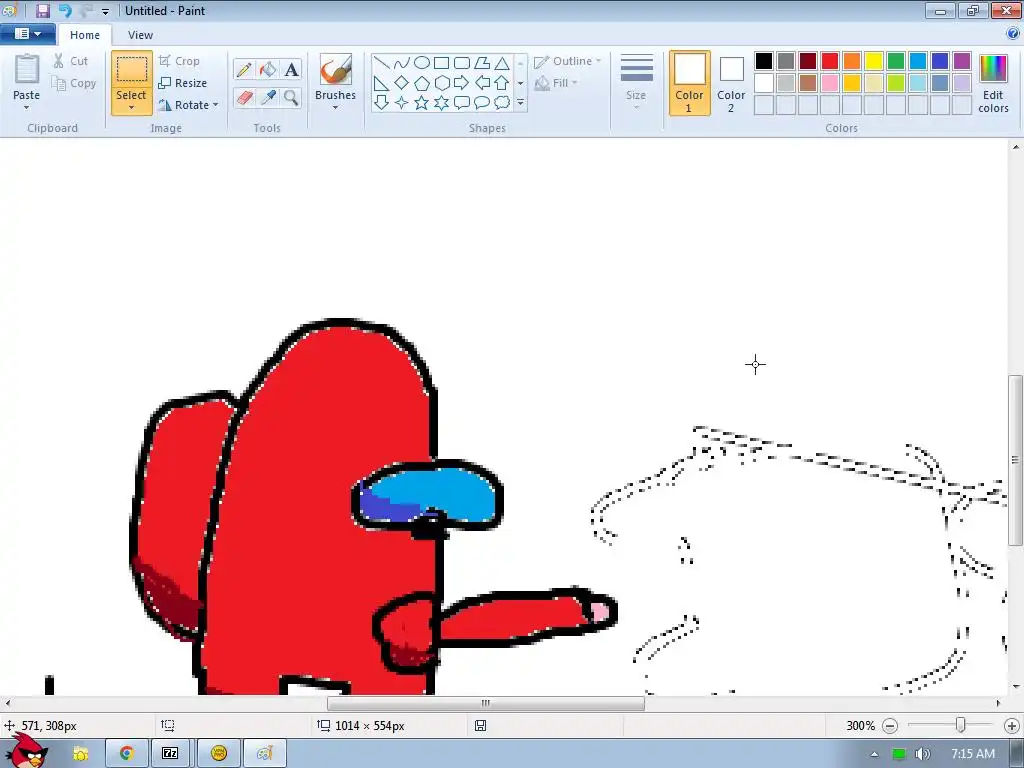Open the shape Fill dropdown
Screen dimensions: 1024x768
[556, 83]
